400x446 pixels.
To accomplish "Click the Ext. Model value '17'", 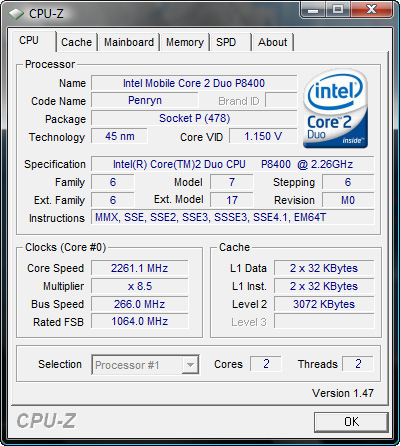I will [x=232, y=200].
